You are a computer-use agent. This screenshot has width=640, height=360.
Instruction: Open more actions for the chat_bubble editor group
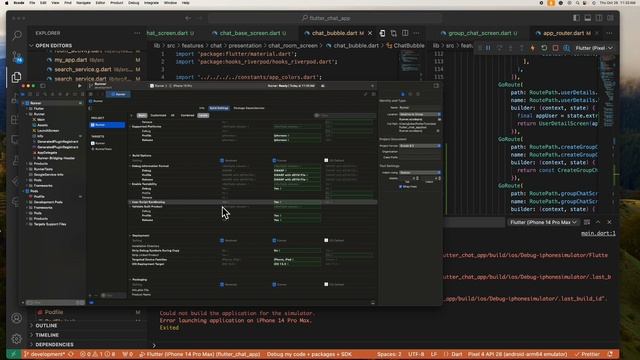tap(416, 33)
